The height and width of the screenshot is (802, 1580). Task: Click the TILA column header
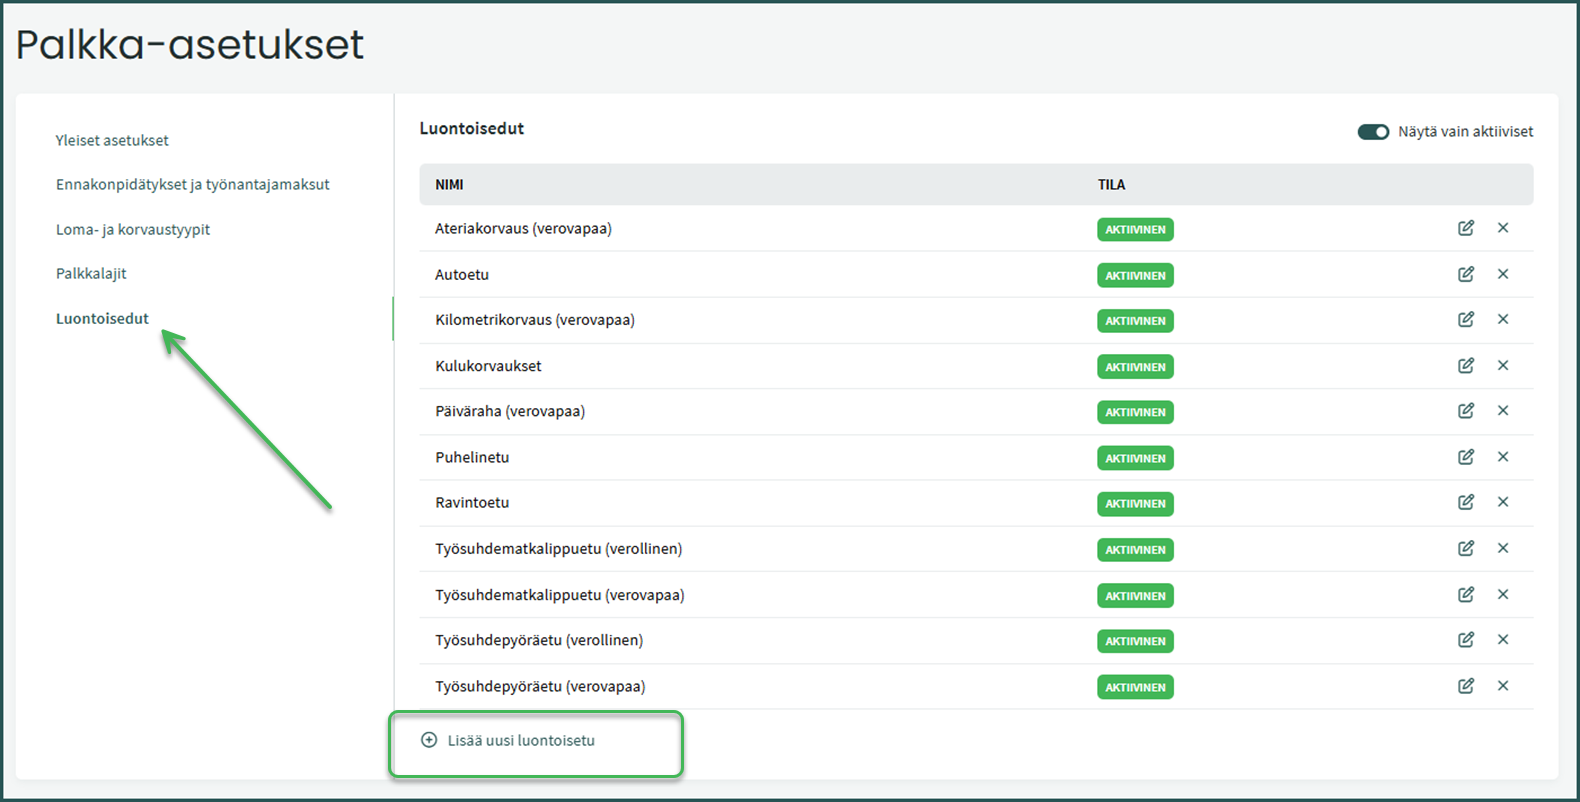pos(1111,185)
